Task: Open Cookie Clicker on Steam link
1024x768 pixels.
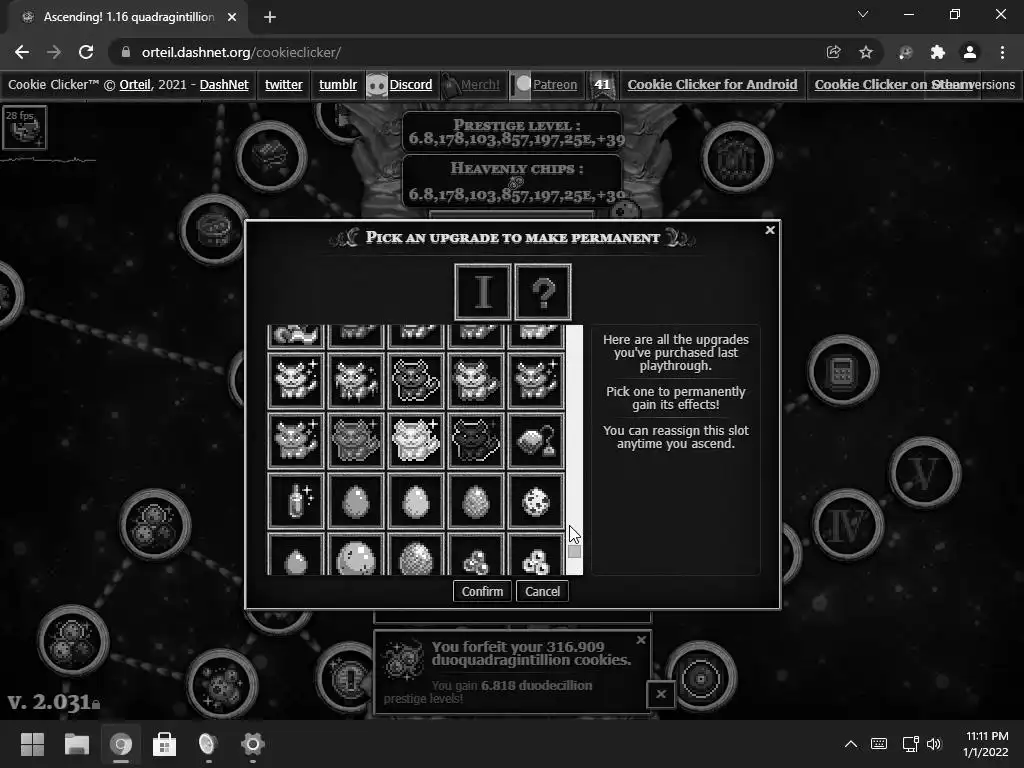Action: pos(893,85)
